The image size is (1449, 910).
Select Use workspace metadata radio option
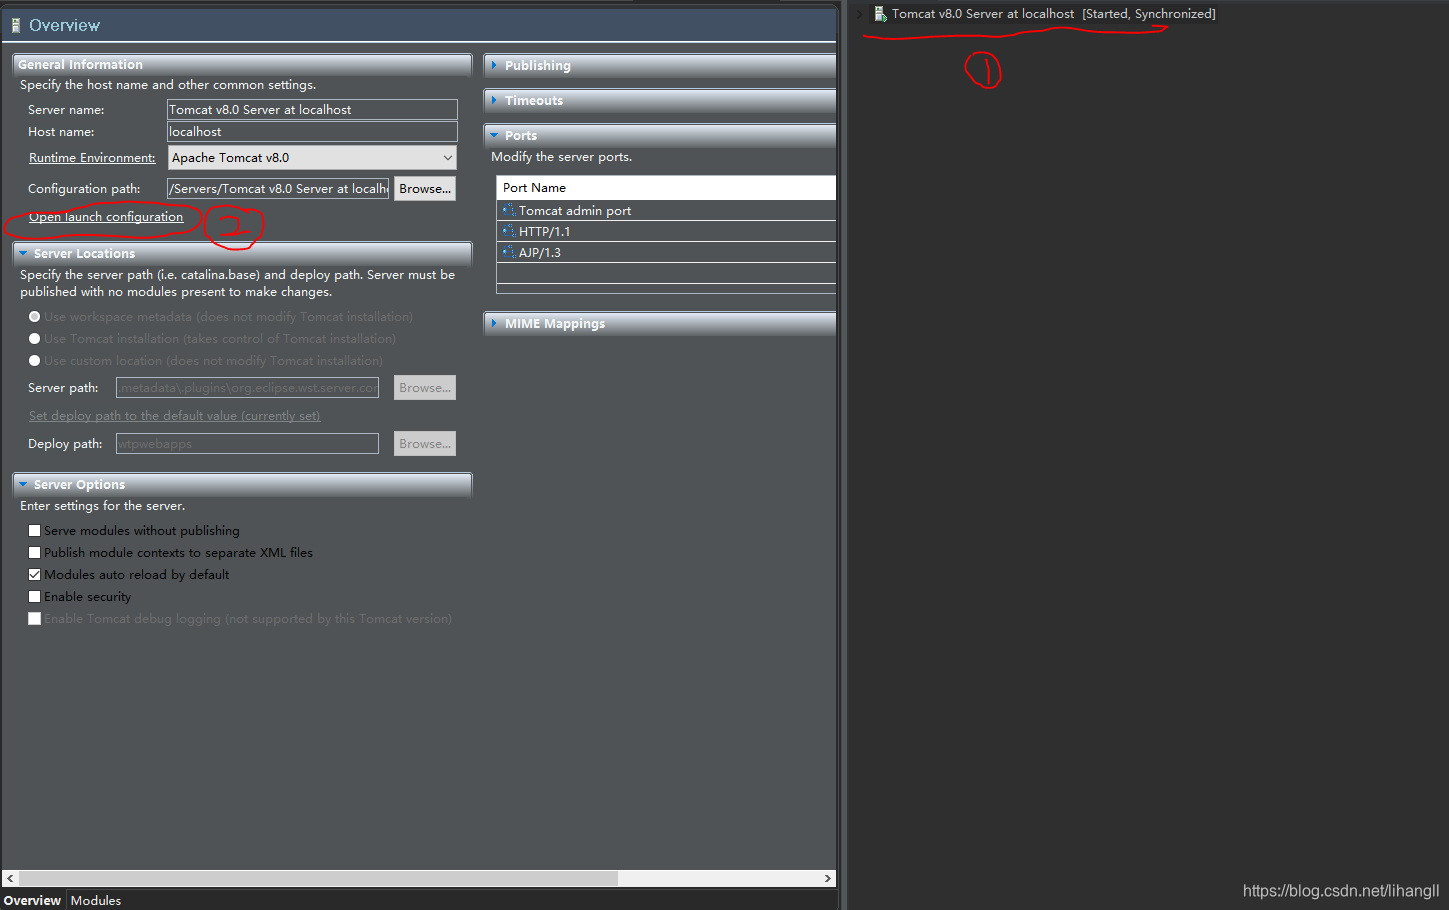tap(35, 317)
